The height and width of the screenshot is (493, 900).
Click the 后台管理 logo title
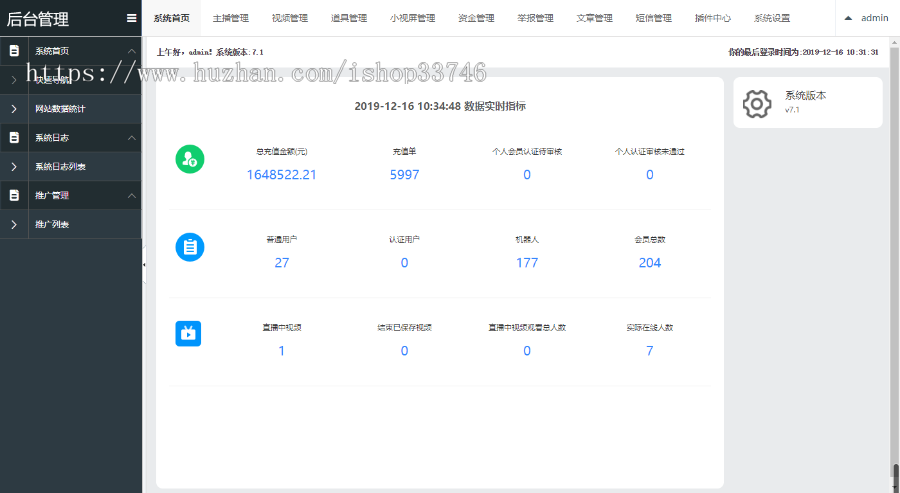(38, 19)
